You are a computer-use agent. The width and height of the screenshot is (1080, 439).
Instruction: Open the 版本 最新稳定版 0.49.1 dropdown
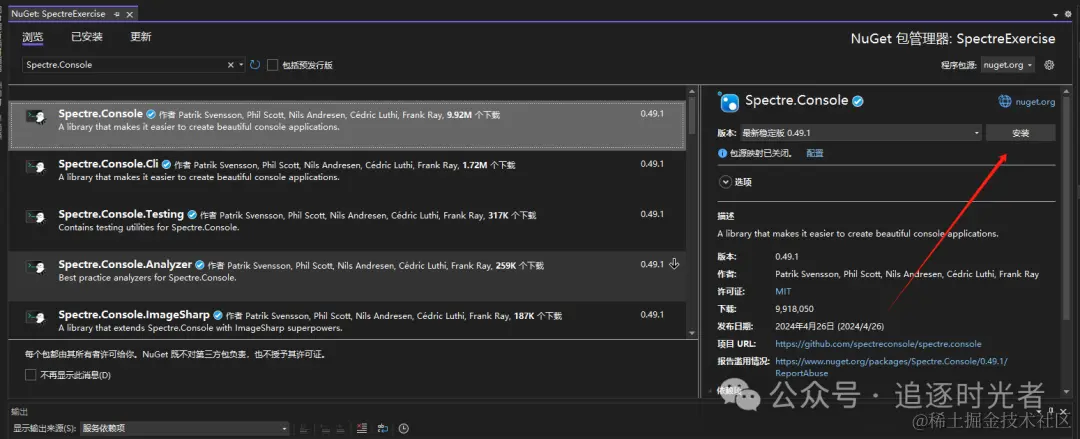coord(861,132)
